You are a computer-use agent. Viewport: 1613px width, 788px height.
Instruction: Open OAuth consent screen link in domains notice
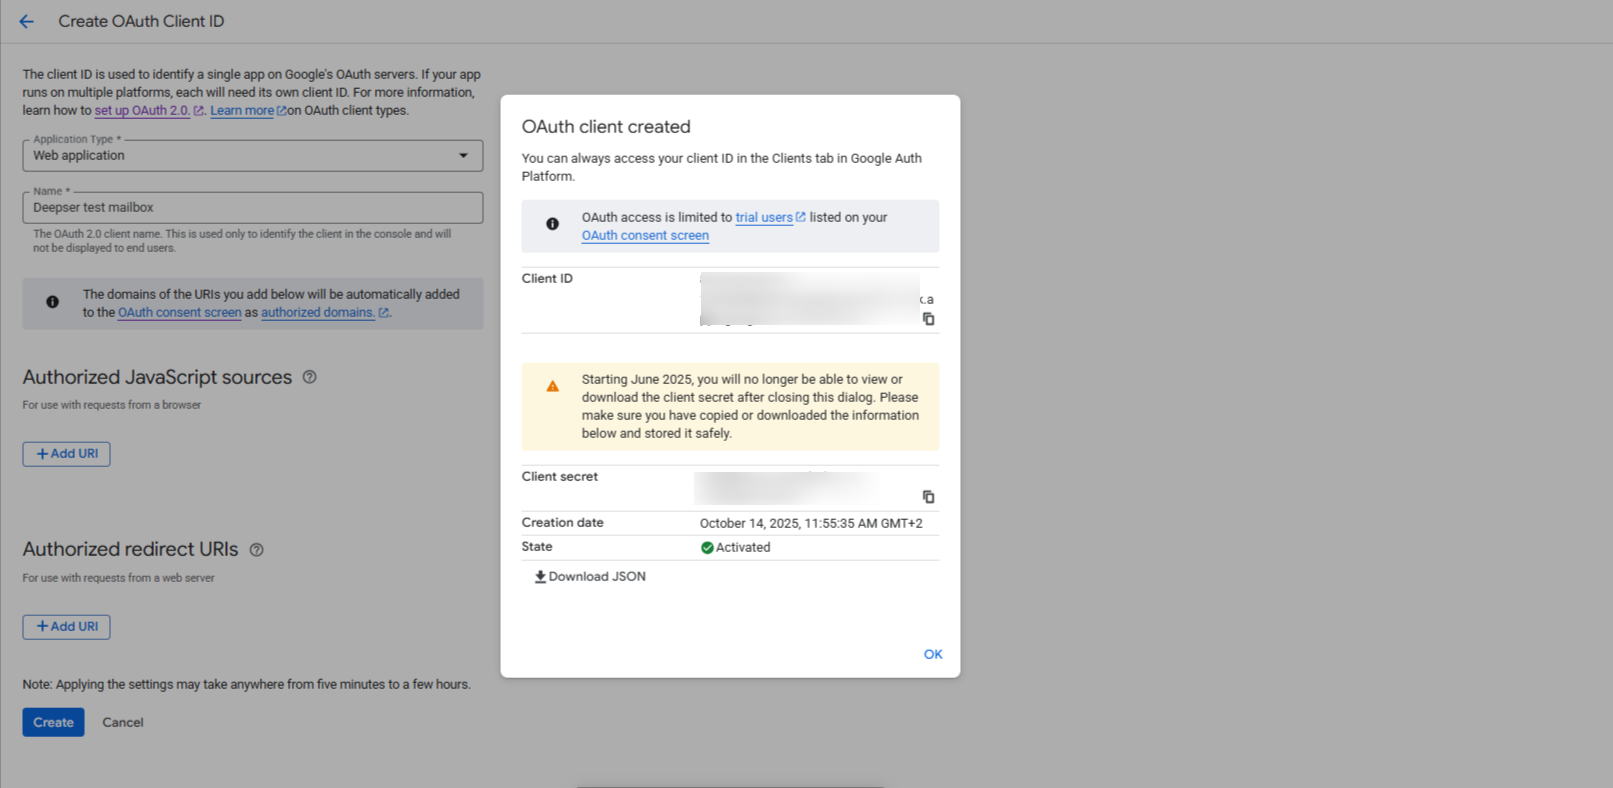click(180, 313)
